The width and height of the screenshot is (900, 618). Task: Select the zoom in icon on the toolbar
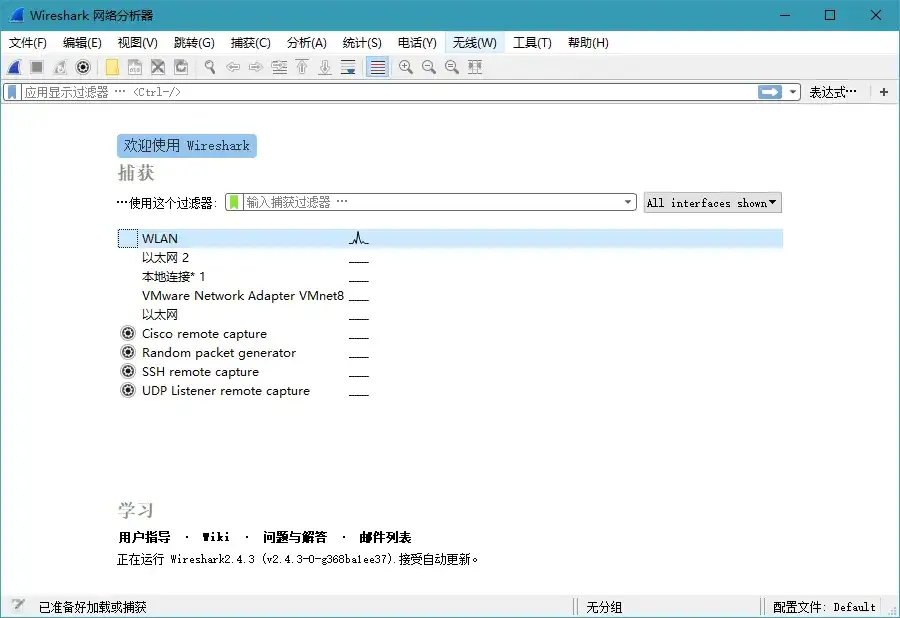point(404,67)
